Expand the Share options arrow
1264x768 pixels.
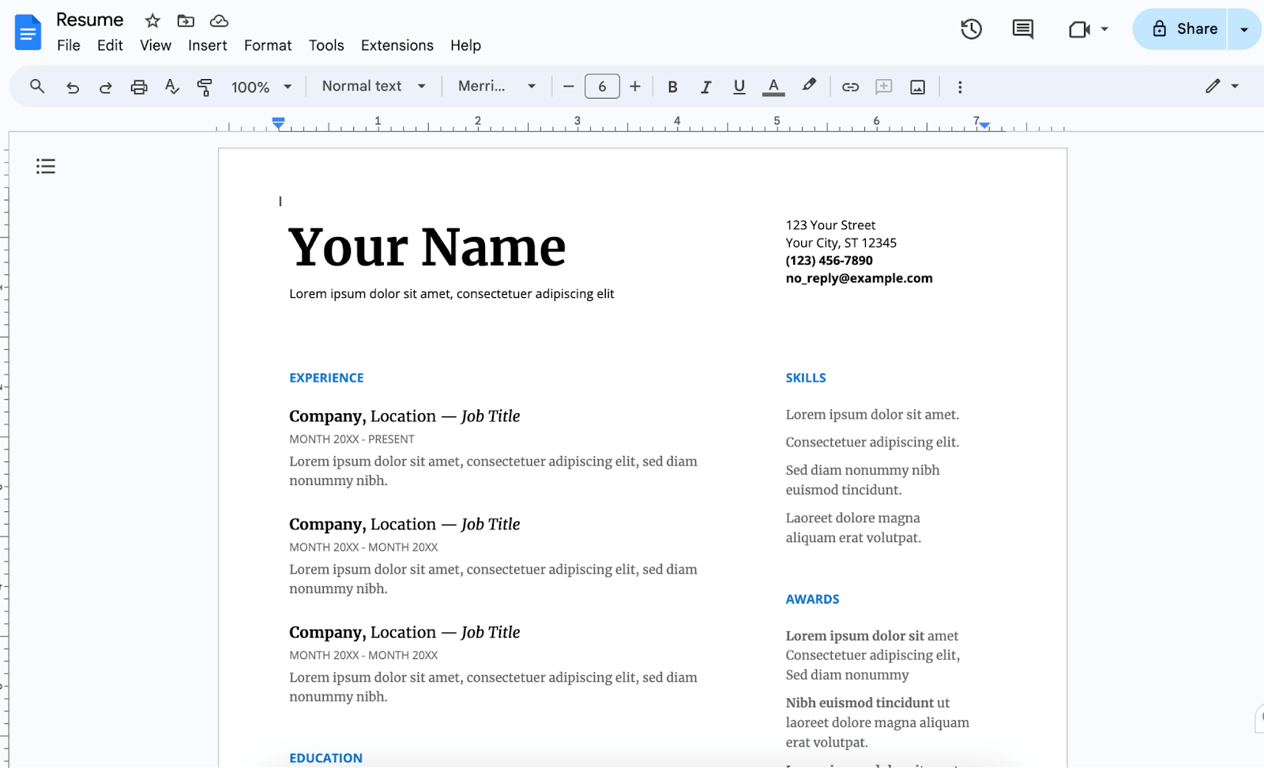click(x=1245, y=29)
